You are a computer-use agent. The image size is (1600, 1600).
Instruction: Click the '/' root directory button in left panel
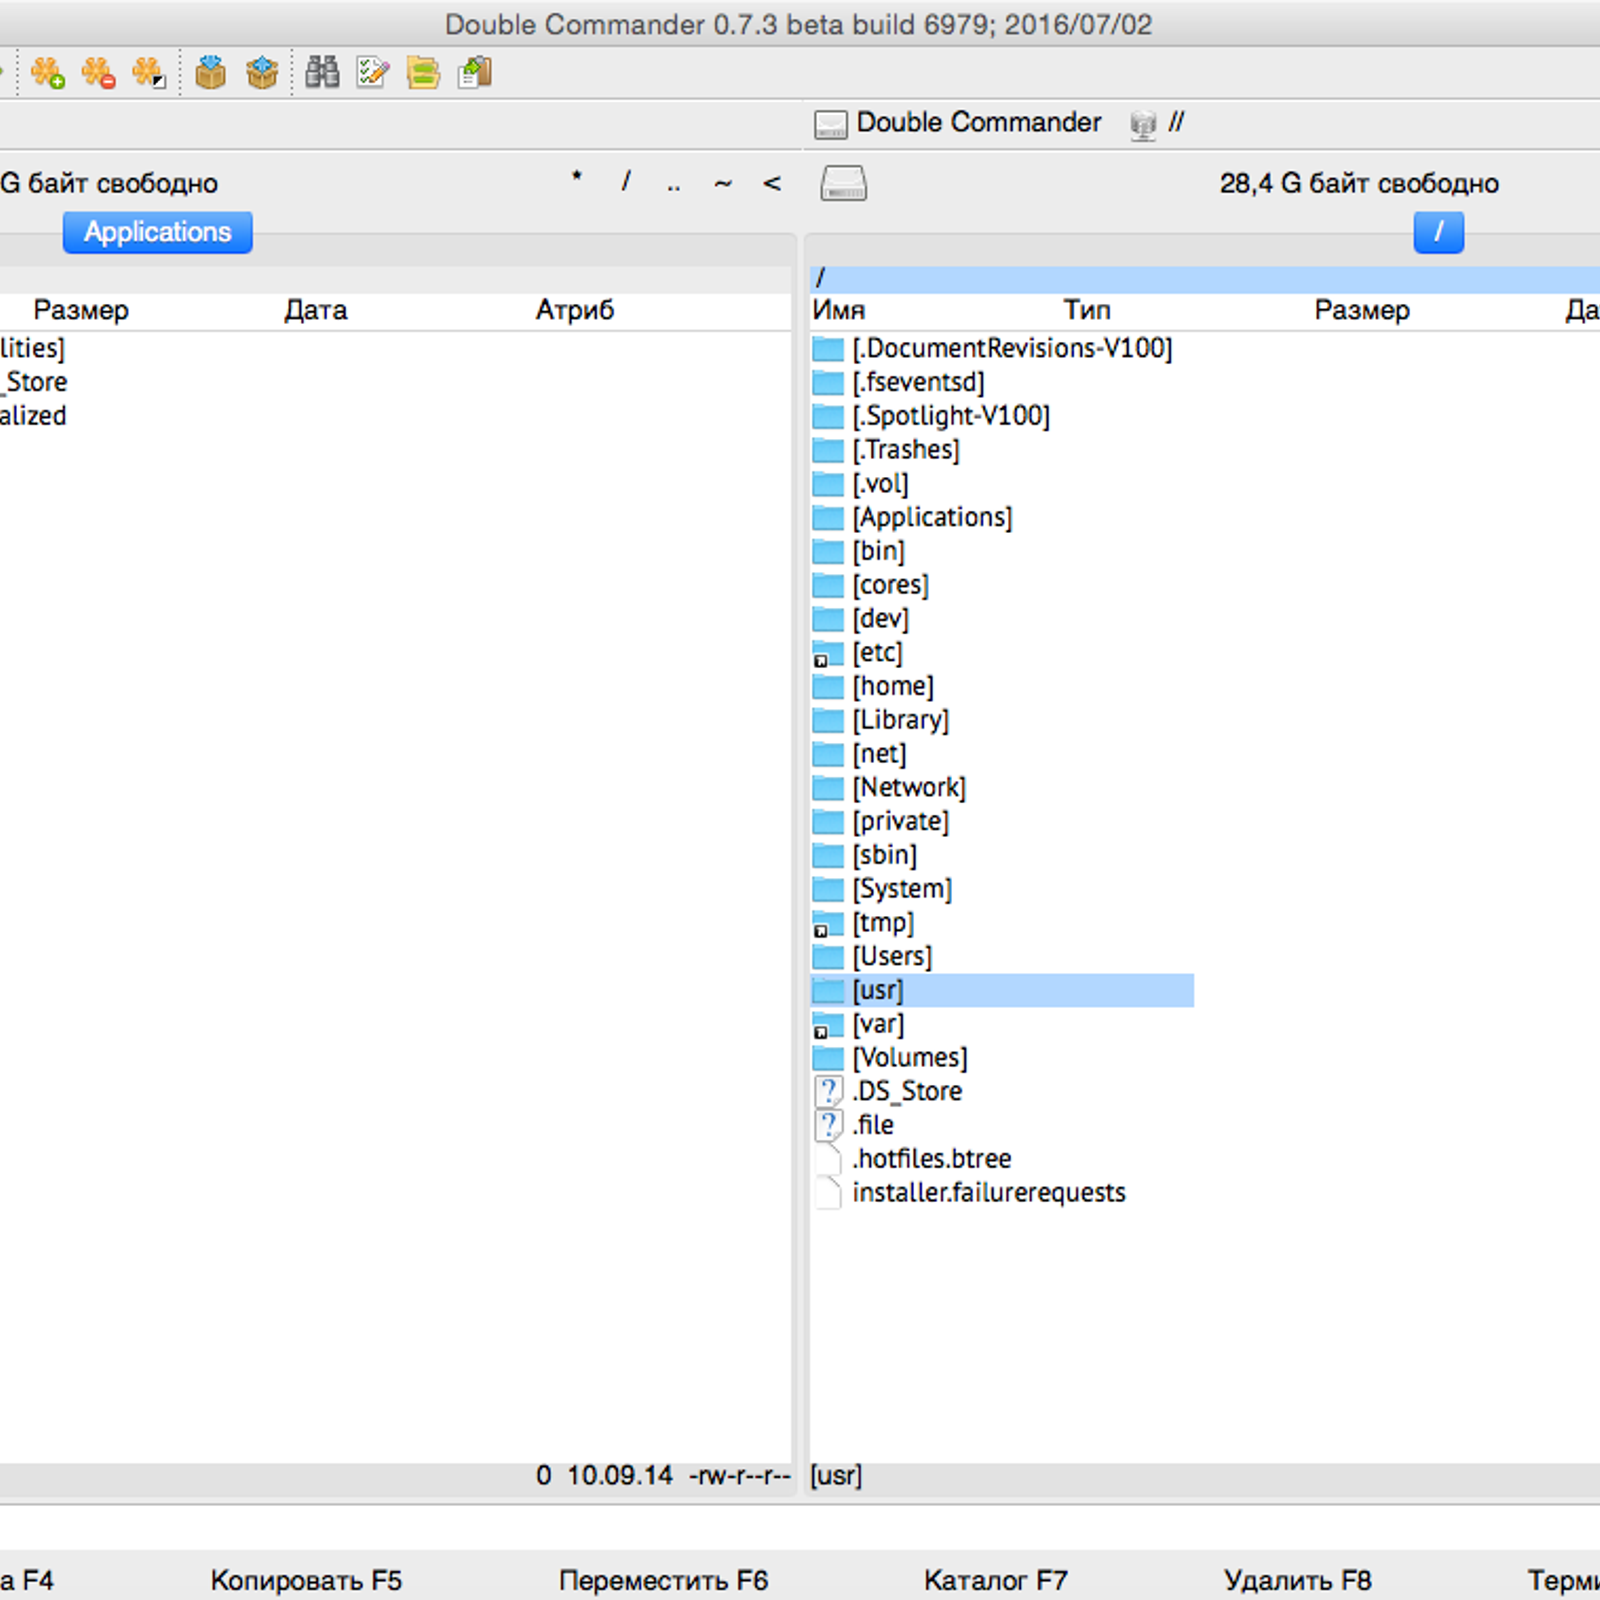coord(626,182)
